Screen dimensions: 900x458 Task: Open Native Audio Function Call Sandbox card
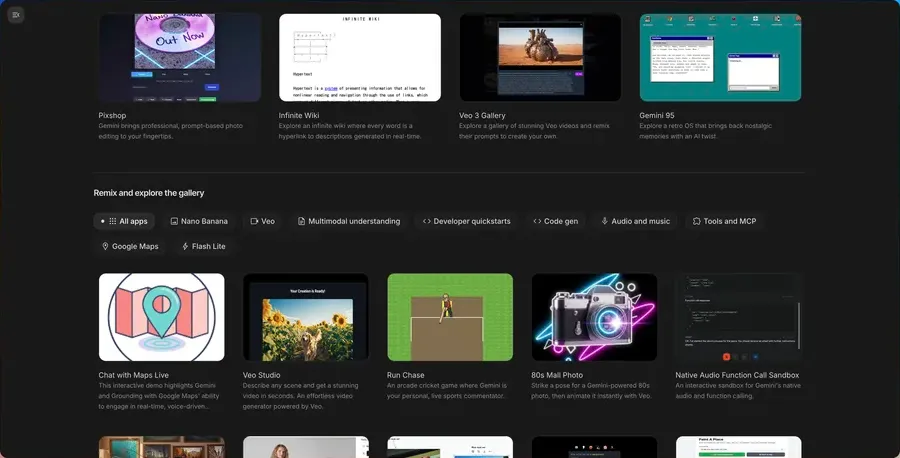[738, 317]
